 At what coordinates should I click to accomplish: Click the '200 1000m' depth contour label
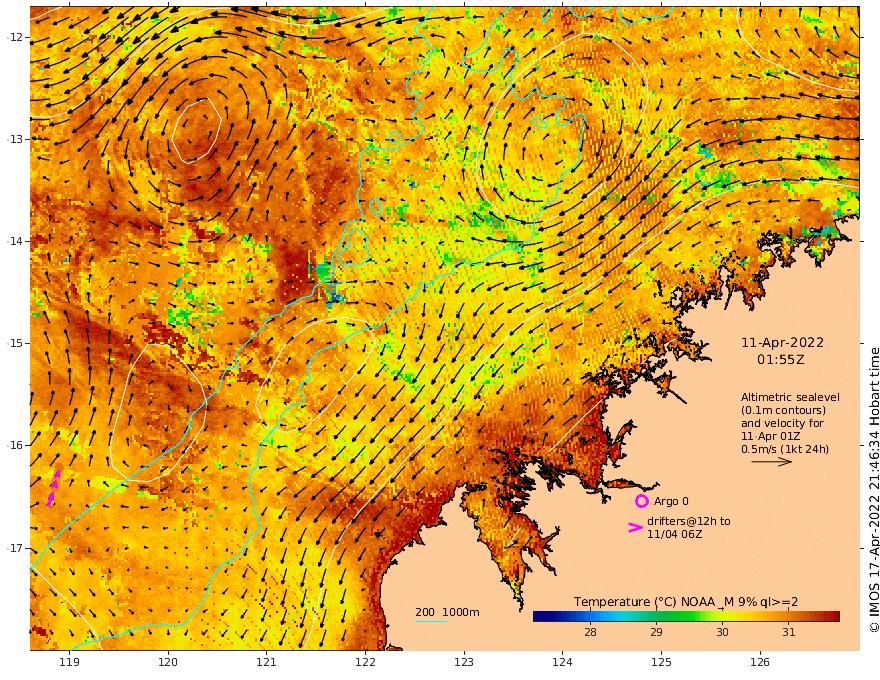point(447,612)
